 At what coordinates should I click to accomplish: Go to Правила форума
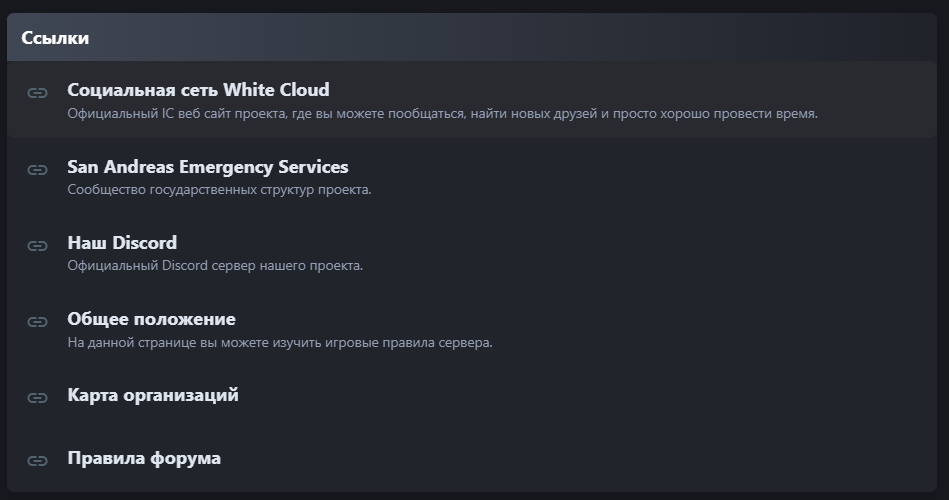coord(144,458)
